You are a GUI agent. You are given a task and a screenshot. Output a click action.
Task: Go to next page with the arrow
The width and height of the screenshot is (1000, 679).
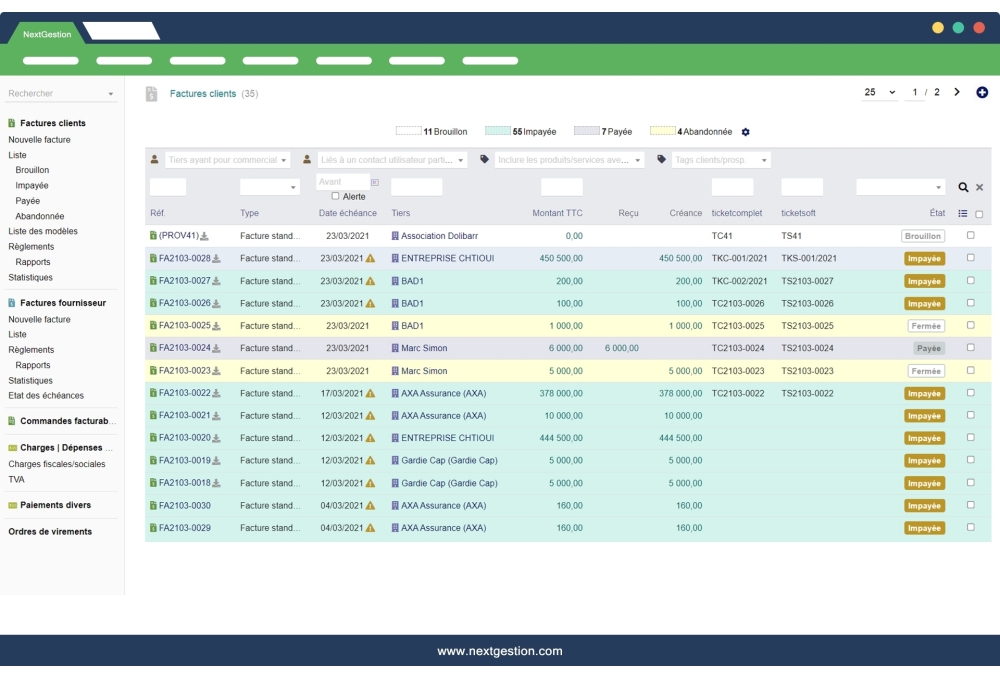956,90
